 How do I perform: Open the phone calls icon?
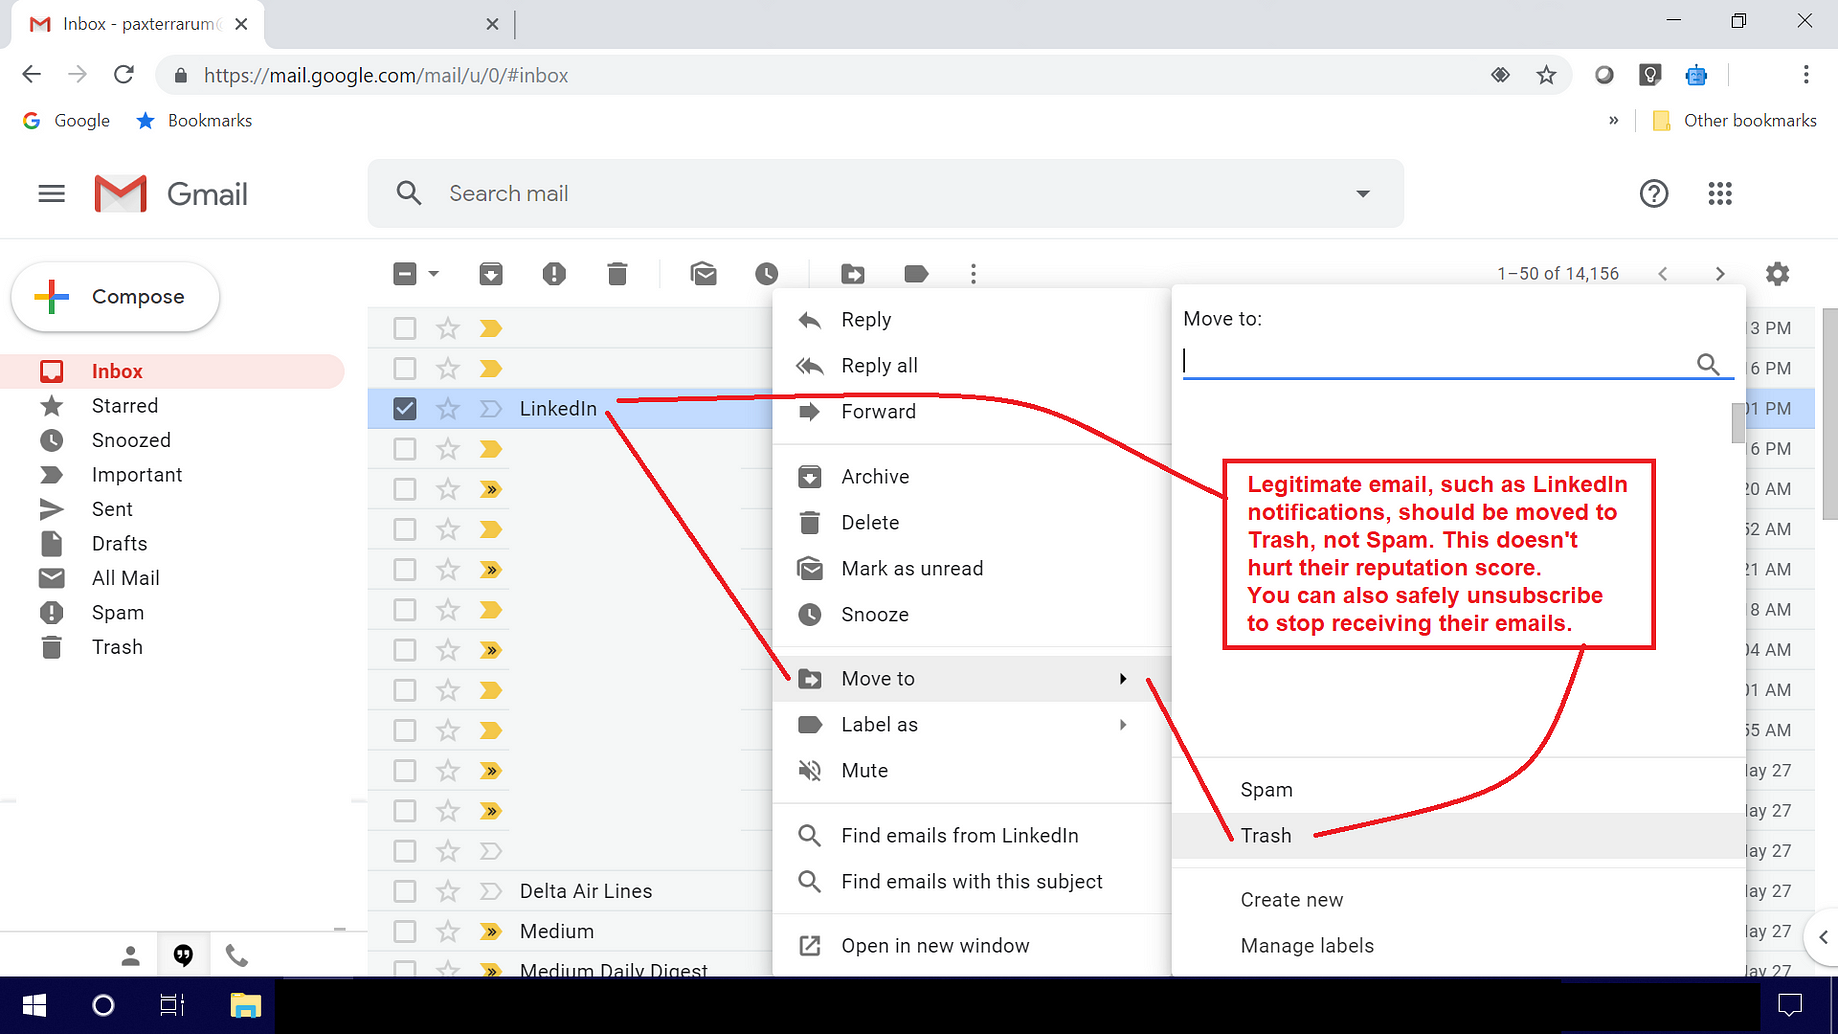[236, 956]
